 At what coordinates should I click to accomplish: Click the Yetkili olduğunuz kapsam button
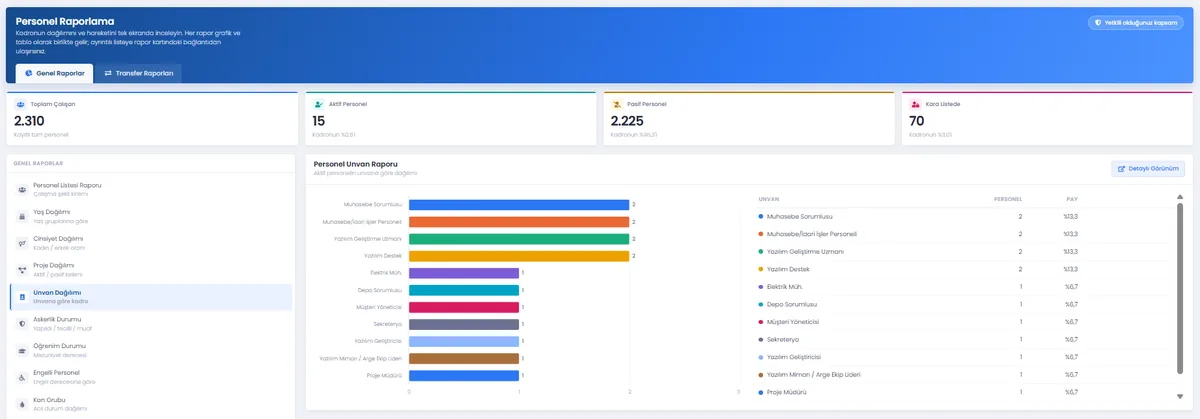(x=1135, y=22)
